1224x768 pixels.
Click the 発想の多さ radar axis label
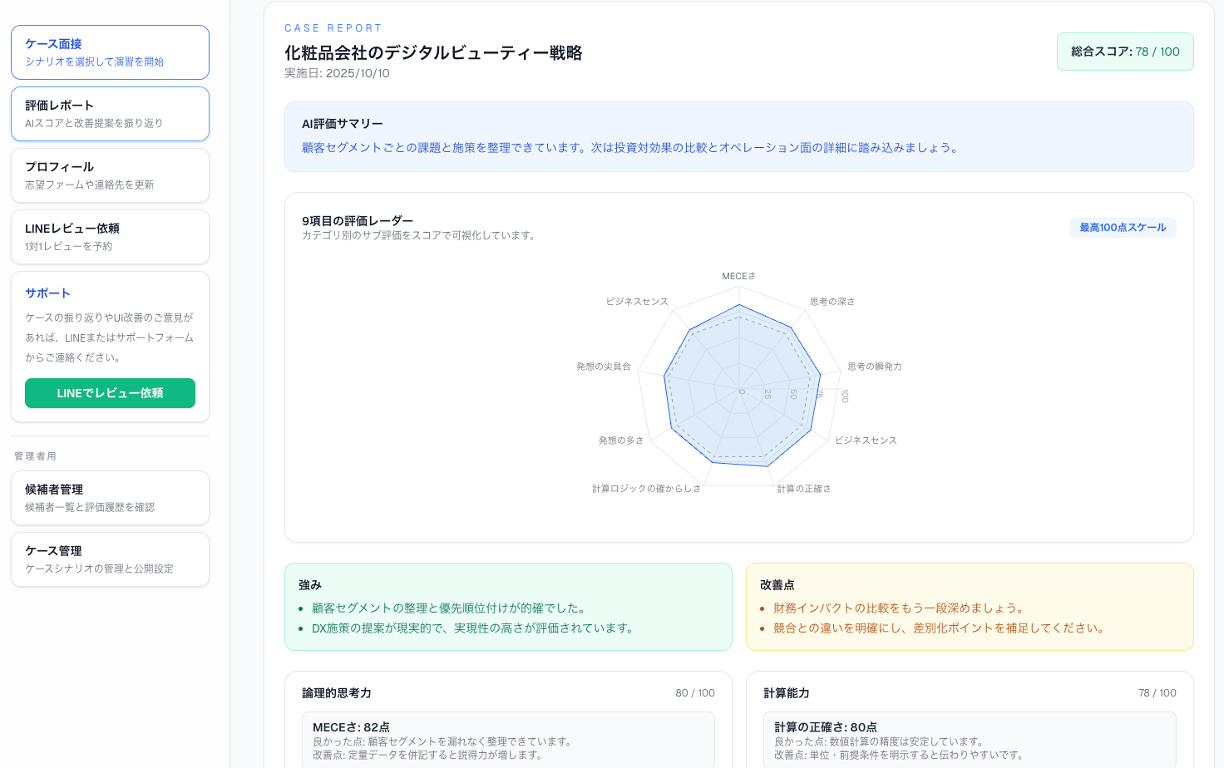[621, 440]
